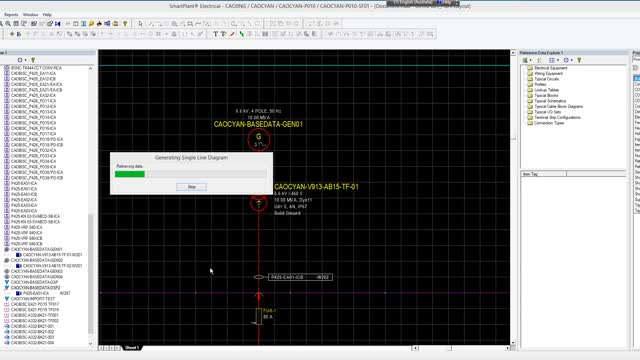Select the text tool T icon

[x=216, y=34]
